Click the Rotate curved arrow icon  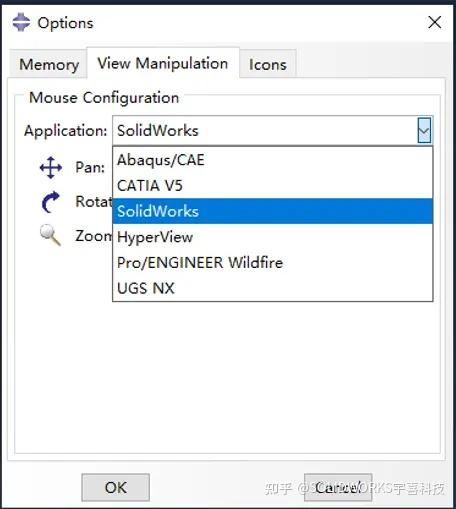click(51, 202)
